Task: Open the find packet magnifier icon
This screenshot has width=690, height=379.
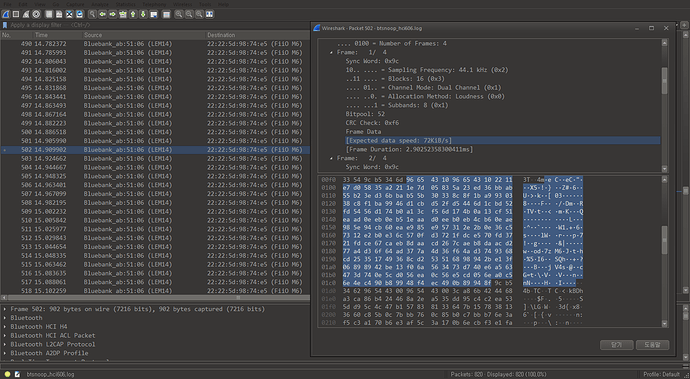Action: click(92, 14)
